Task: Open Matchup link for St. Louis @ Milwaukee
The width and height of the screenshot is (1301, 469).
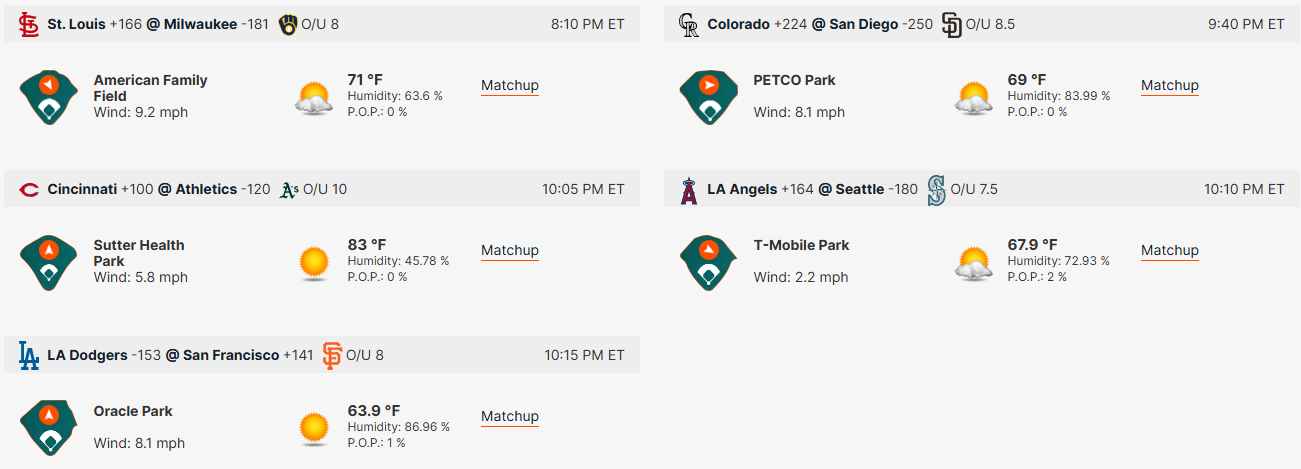Action: [510, 86]
